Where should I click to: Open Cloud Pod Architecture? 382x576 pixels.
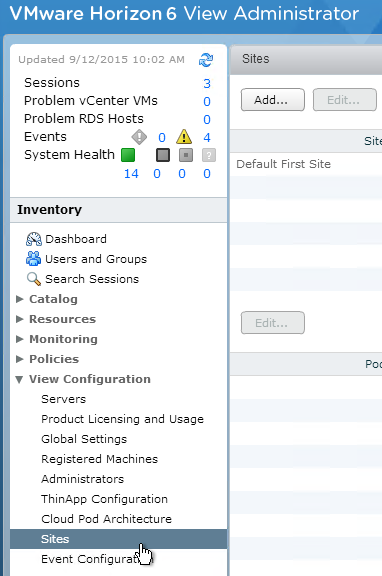pyautogui.click(x=107, y=519)
